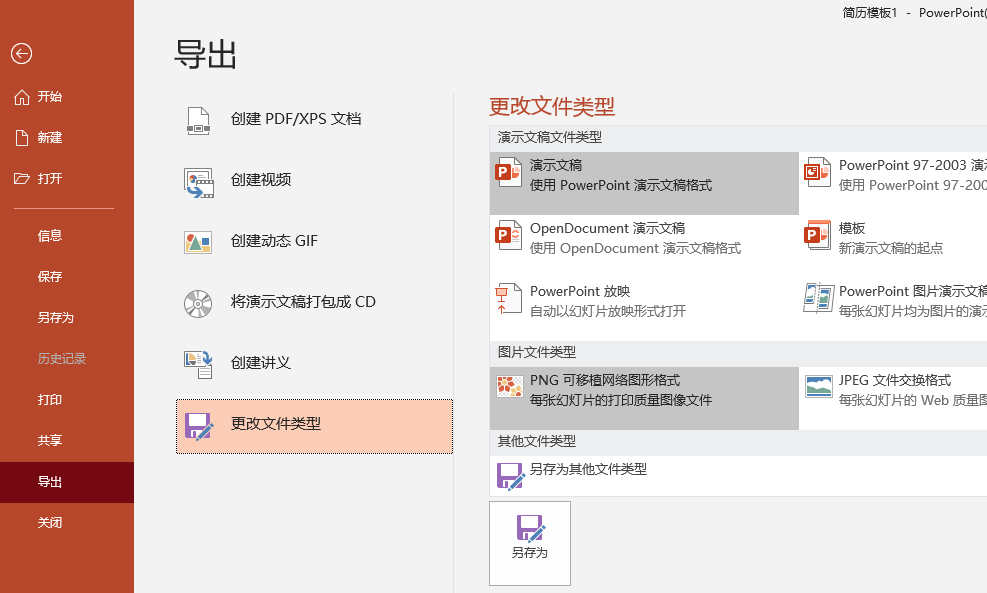987x593 pixels.
Task: Select 保存 in the sidebar
Action: [67, 277]
